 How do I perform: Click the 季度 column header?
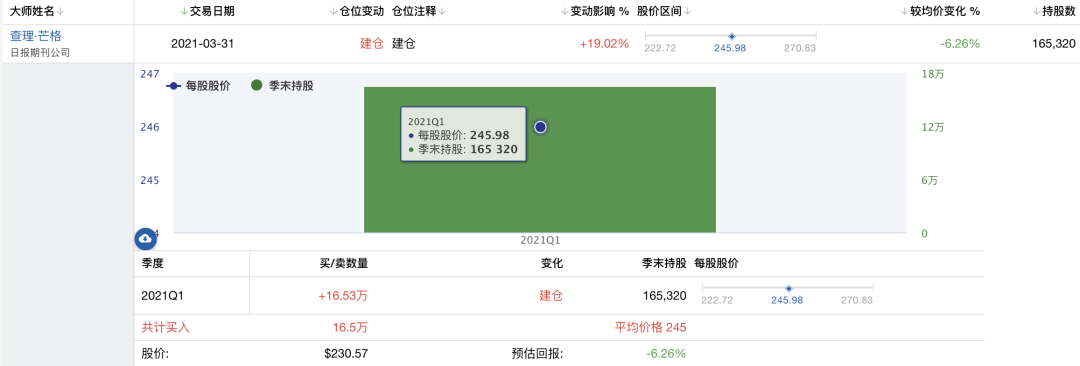coord(153,263)
